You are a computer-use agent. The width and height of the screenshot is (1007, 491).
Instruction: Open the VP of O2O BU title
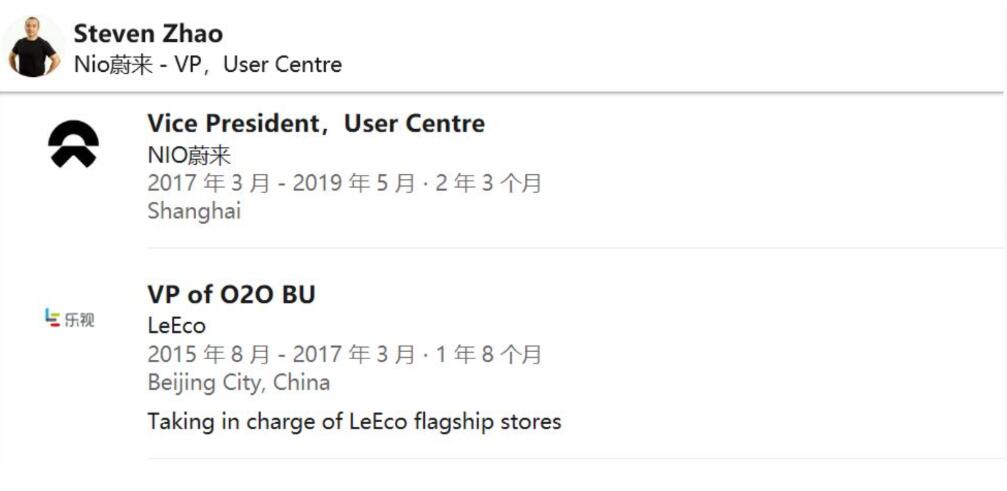tap(231, 295)
